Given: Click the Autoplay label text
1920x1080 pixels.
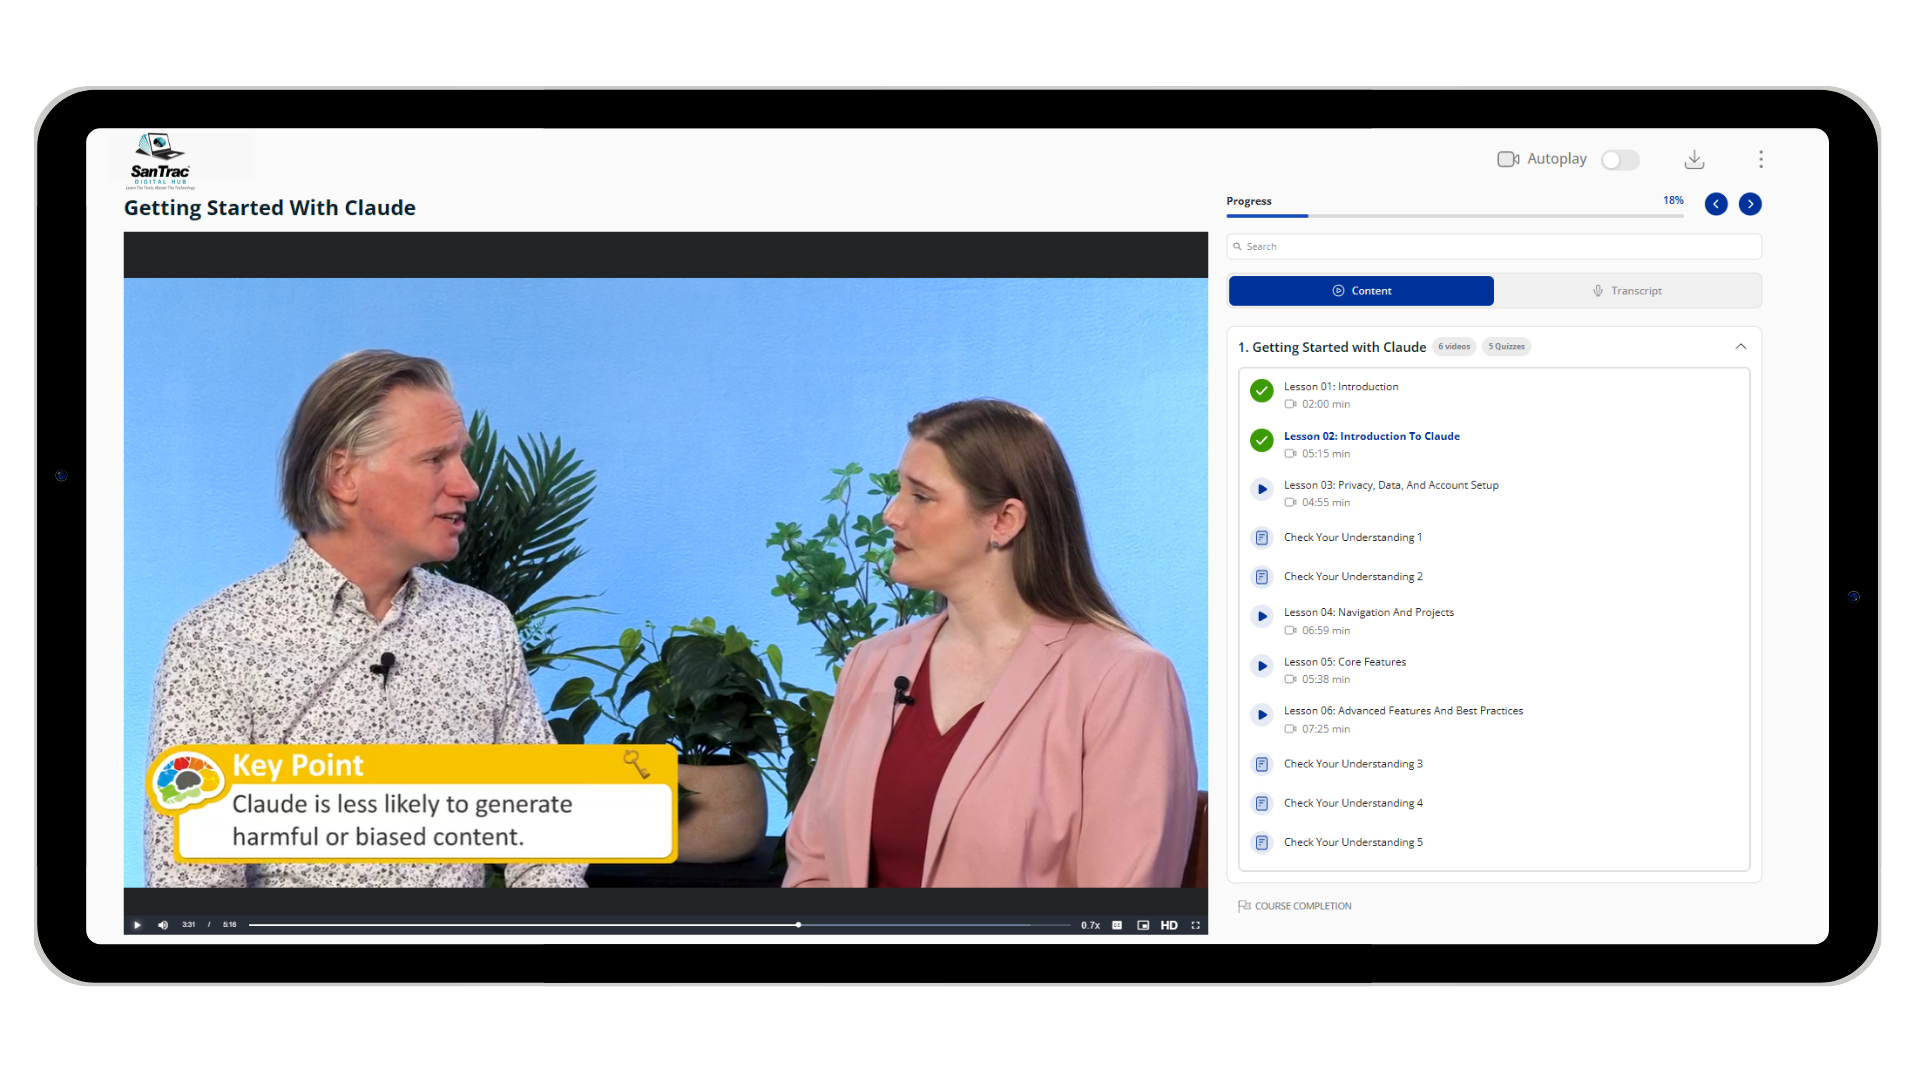Looking at the screenshot, I should (x=1557, y=159).
